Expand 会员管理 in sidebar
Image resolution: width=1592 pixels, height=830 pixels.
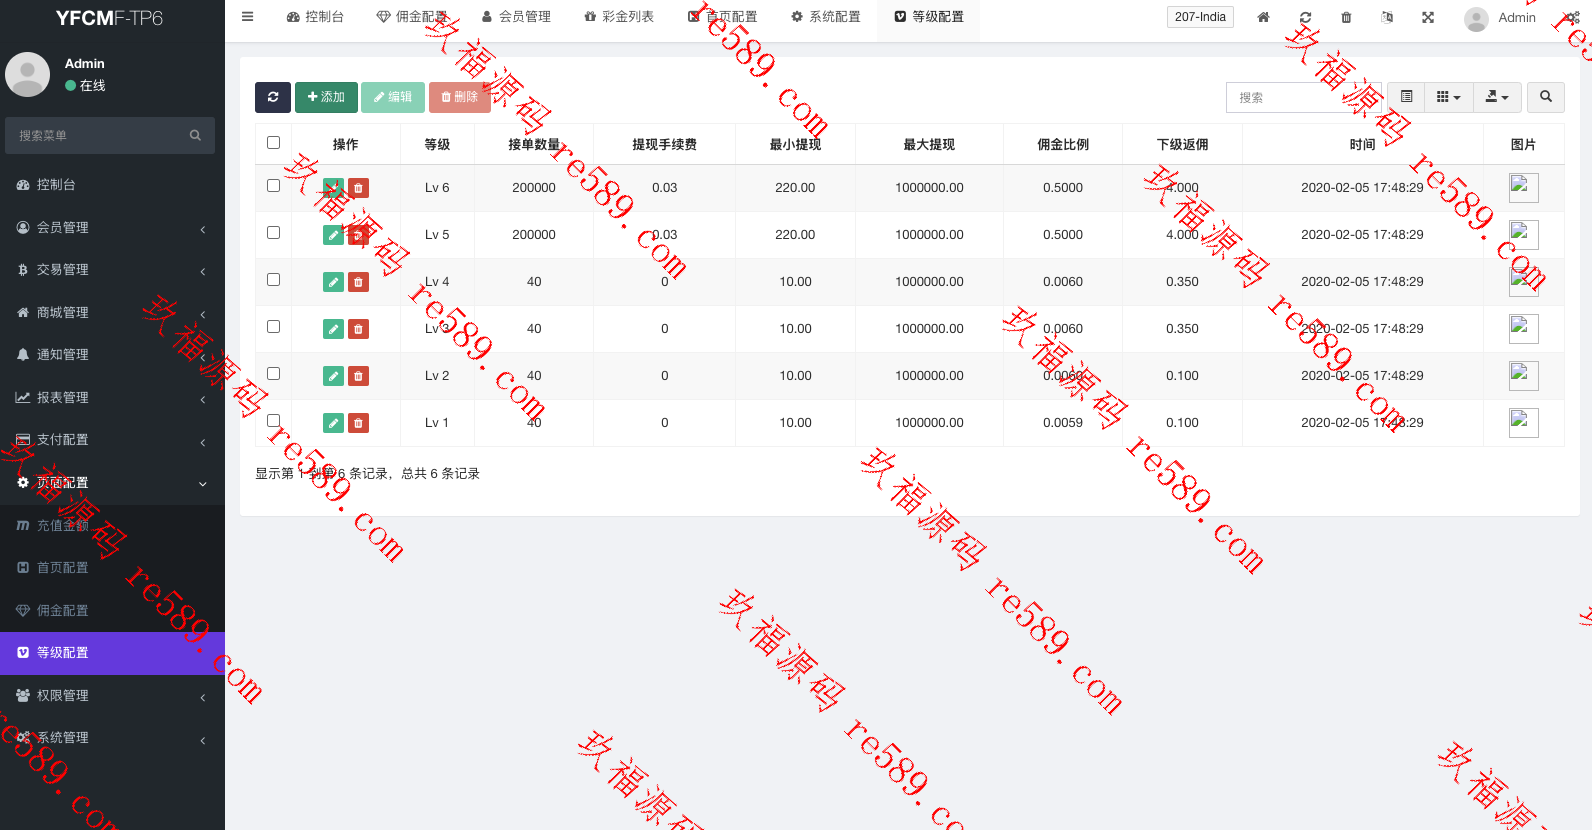(112, 228)
